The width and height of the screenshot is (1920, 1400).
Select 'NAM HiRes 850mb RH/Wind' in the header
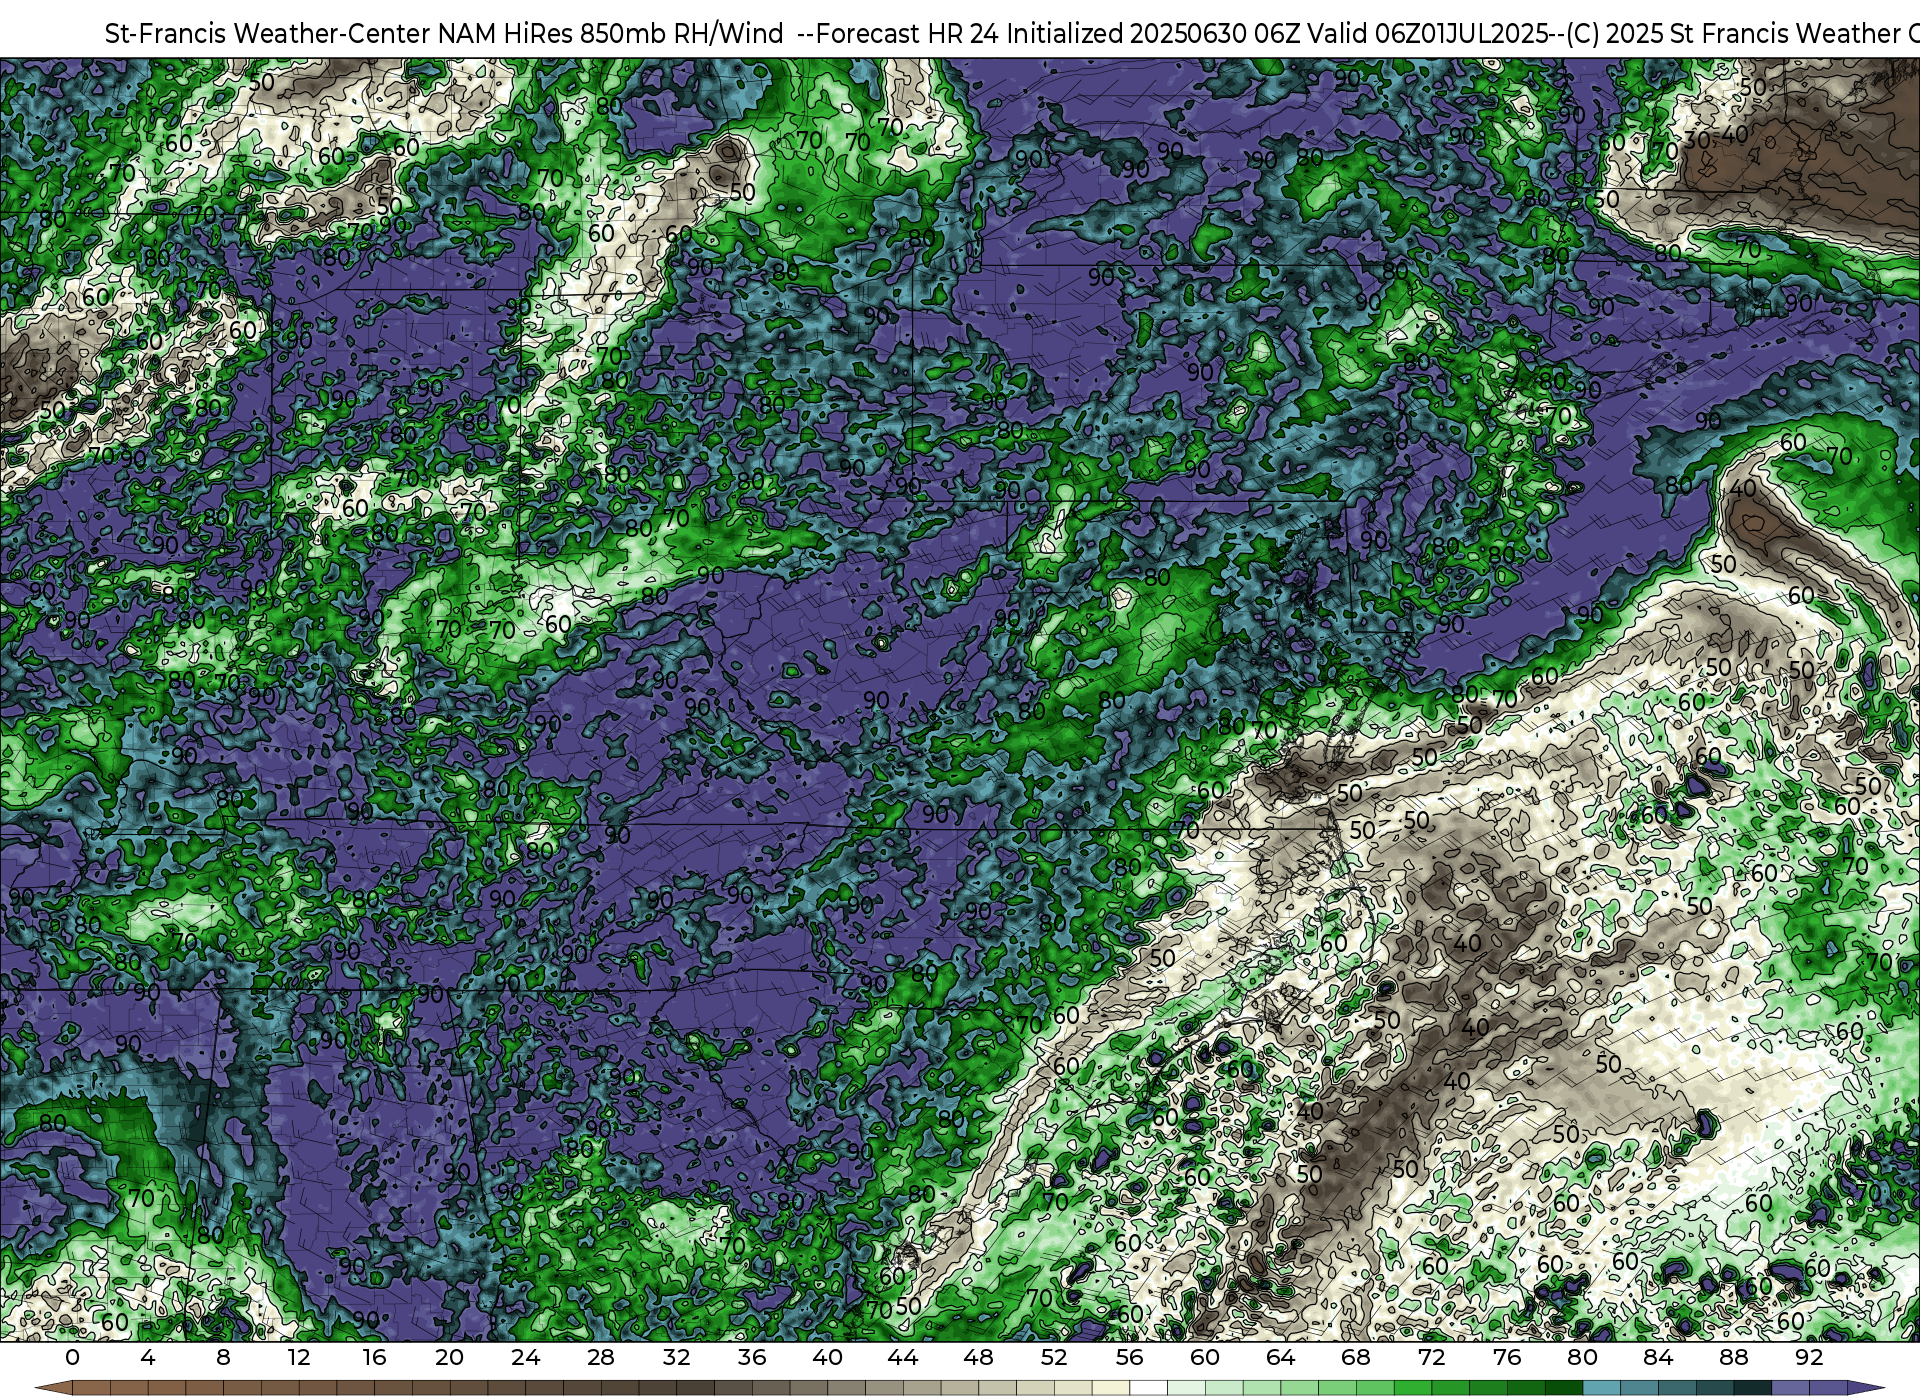[x=611, y=33]
